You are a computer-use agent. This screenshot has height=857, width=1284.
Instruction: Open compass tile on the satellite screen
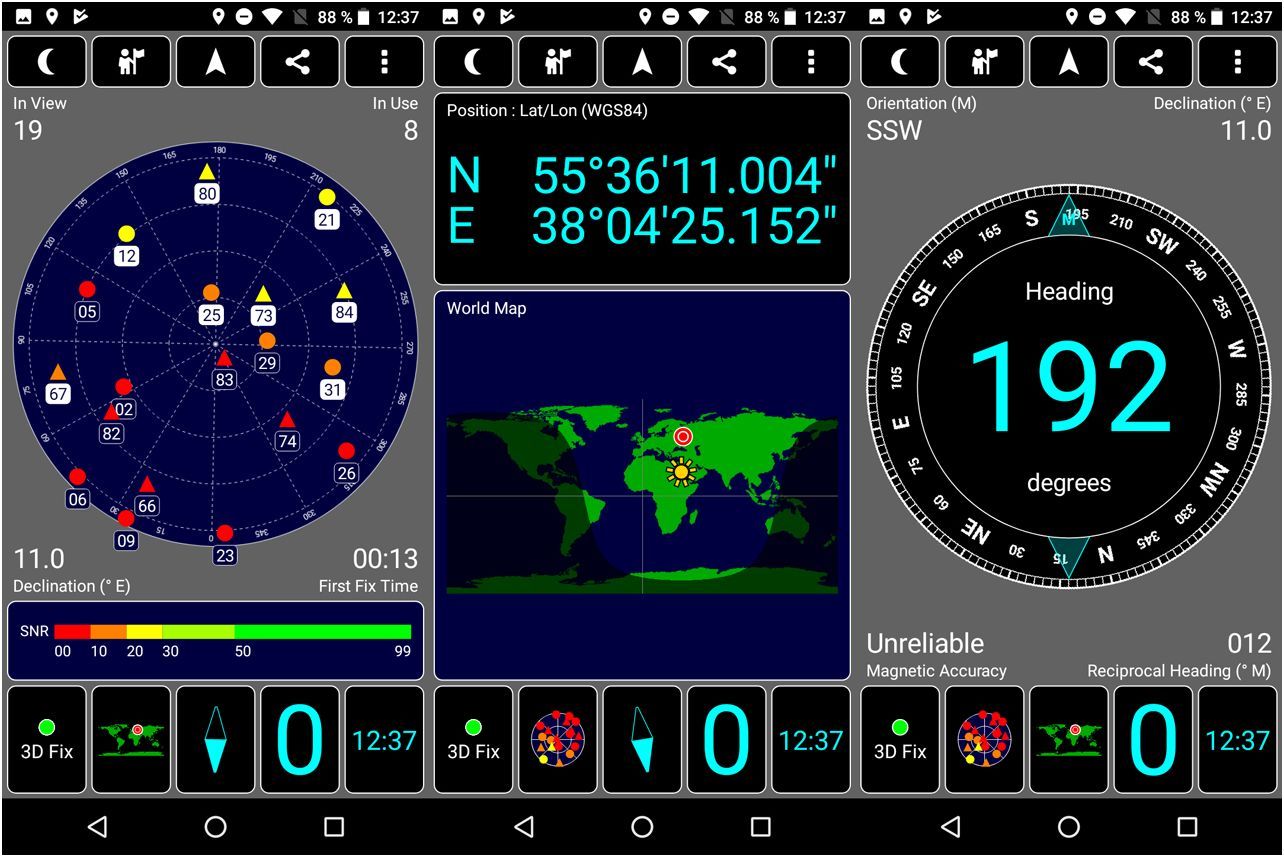215,739
